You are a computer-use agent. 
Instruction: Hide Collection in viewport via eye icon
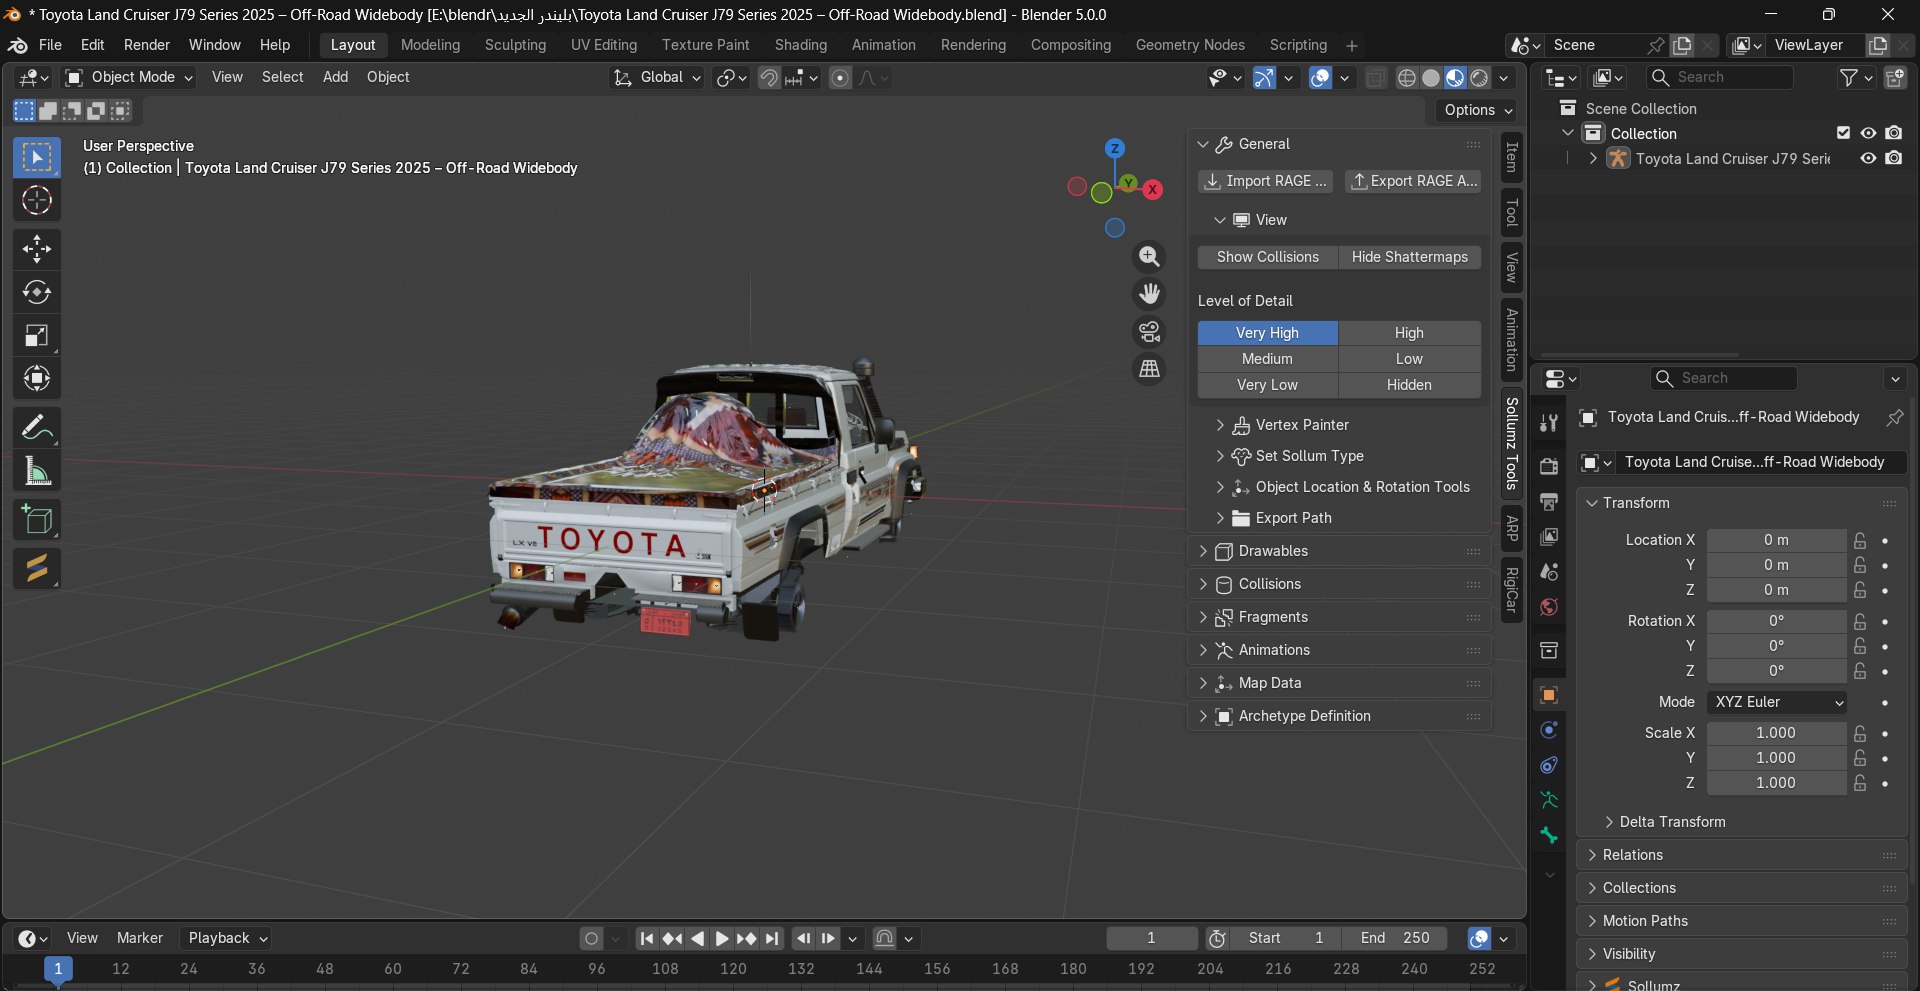[1868, 133]
